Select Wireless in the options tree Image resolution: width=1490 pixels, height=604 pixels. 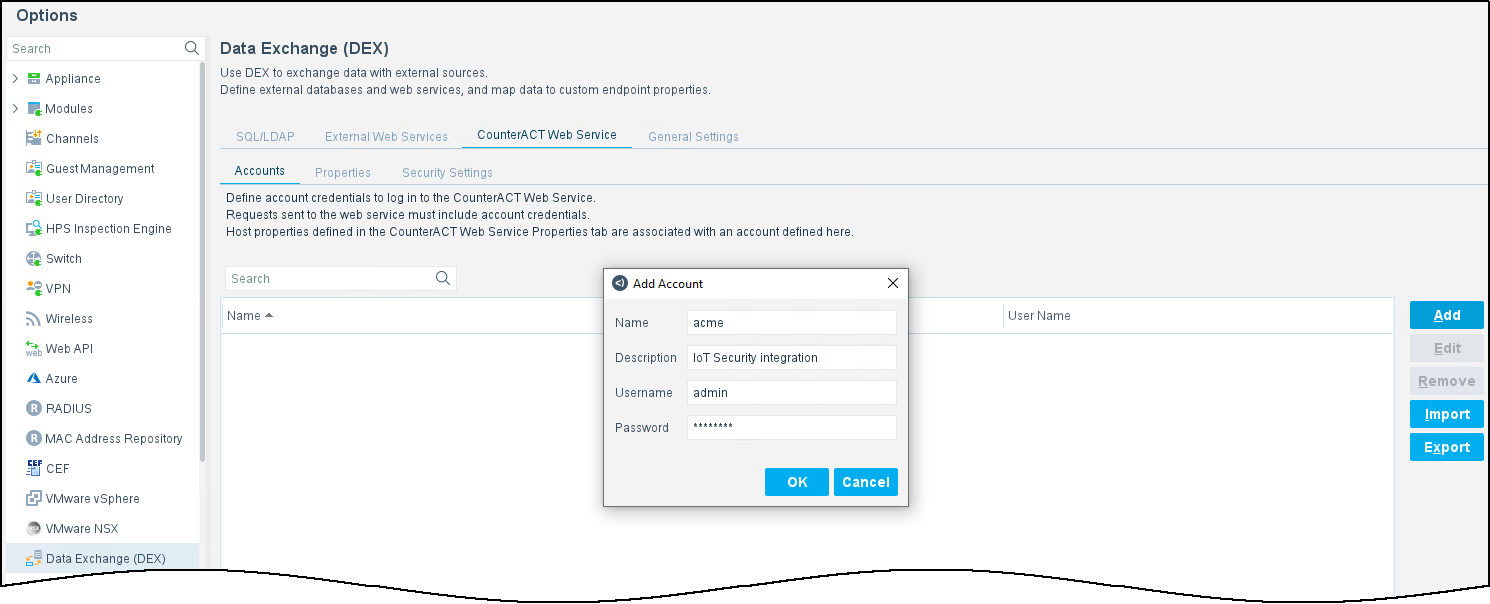69,318
